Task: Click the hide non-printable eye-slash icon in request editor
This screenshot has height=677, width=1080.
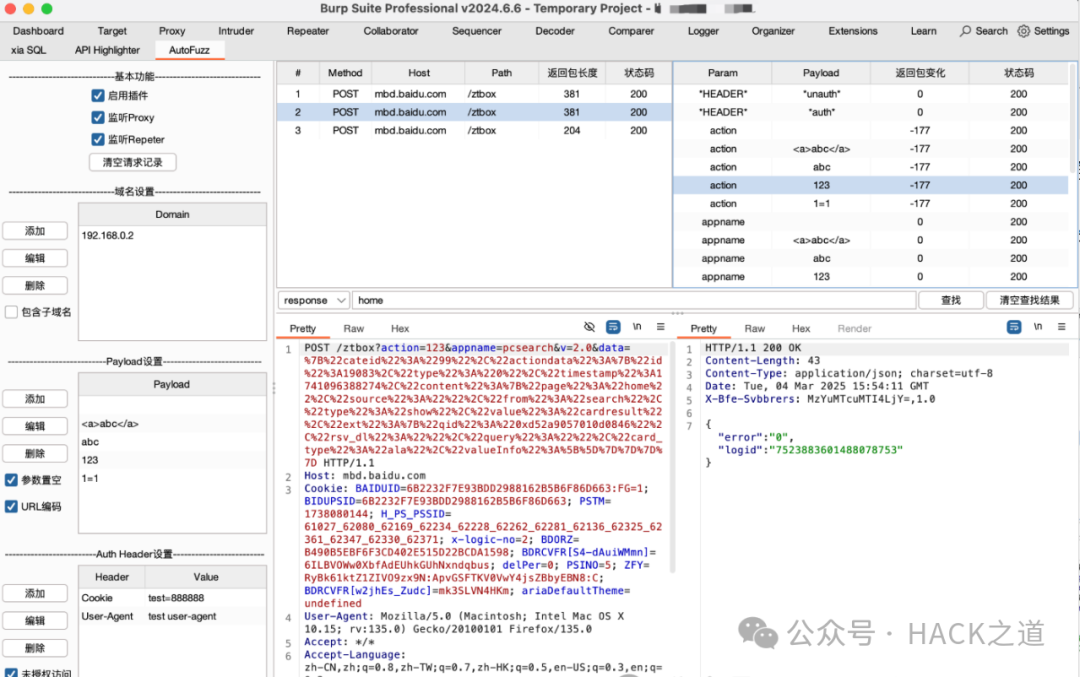Action: tap(589, 327)
